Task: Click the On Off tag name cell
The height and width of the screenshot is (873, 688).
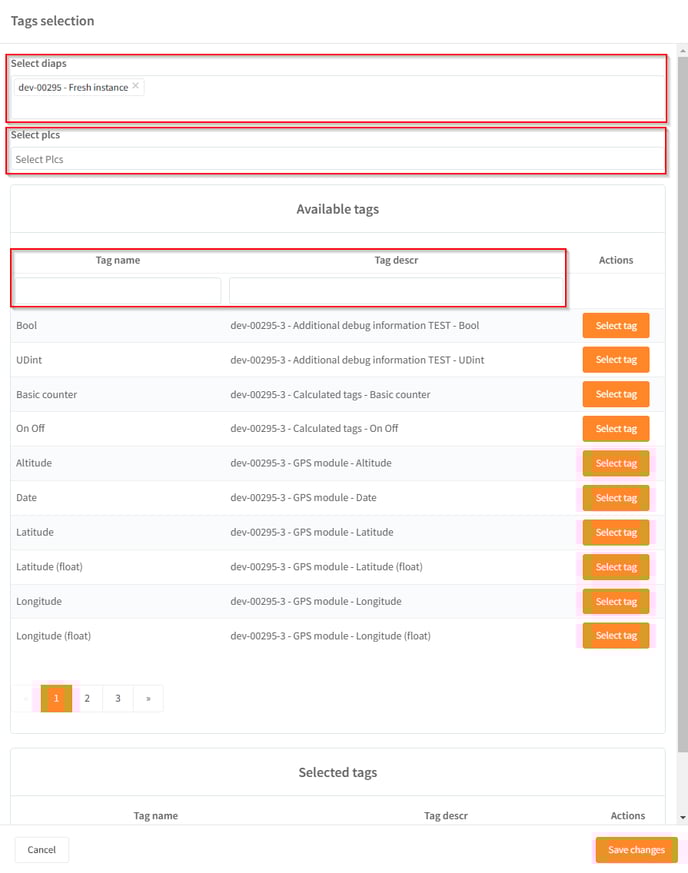Action: click(31, 429)
